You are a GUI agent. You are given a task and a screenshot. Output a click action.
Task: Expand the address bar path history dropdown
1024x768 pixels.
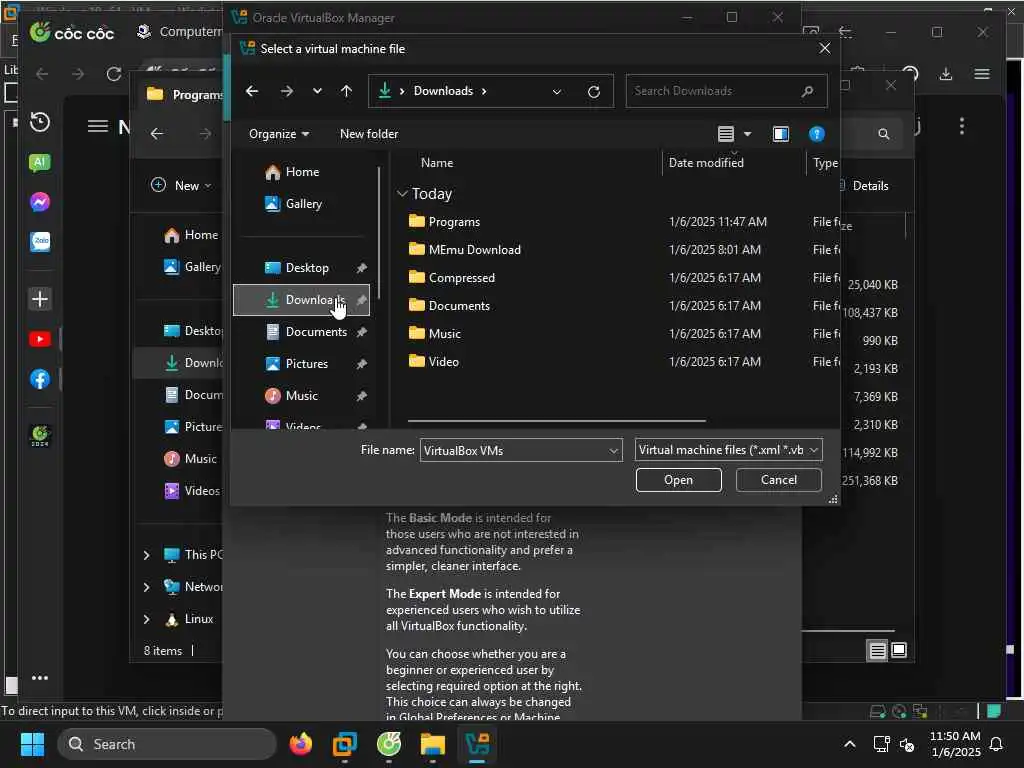(556, 91)
